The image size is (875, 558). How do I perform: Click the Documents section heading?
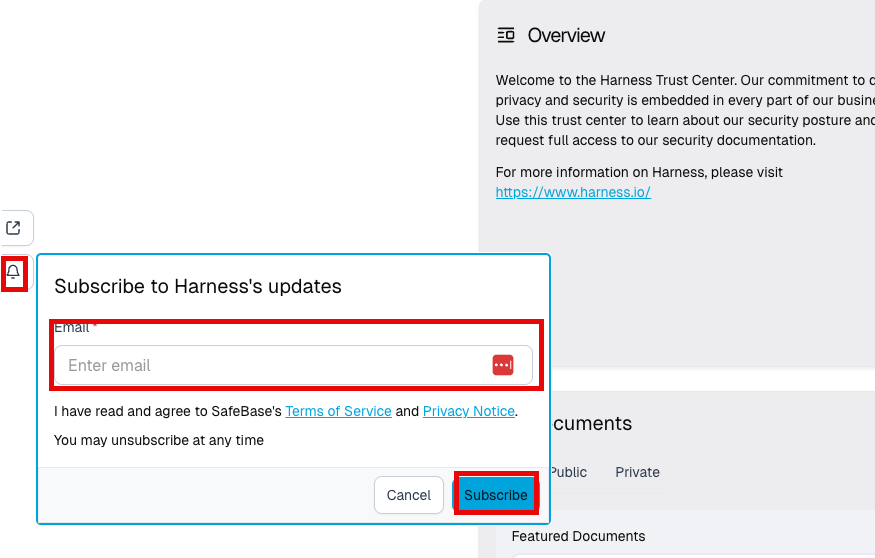click(x=591, y=423)
